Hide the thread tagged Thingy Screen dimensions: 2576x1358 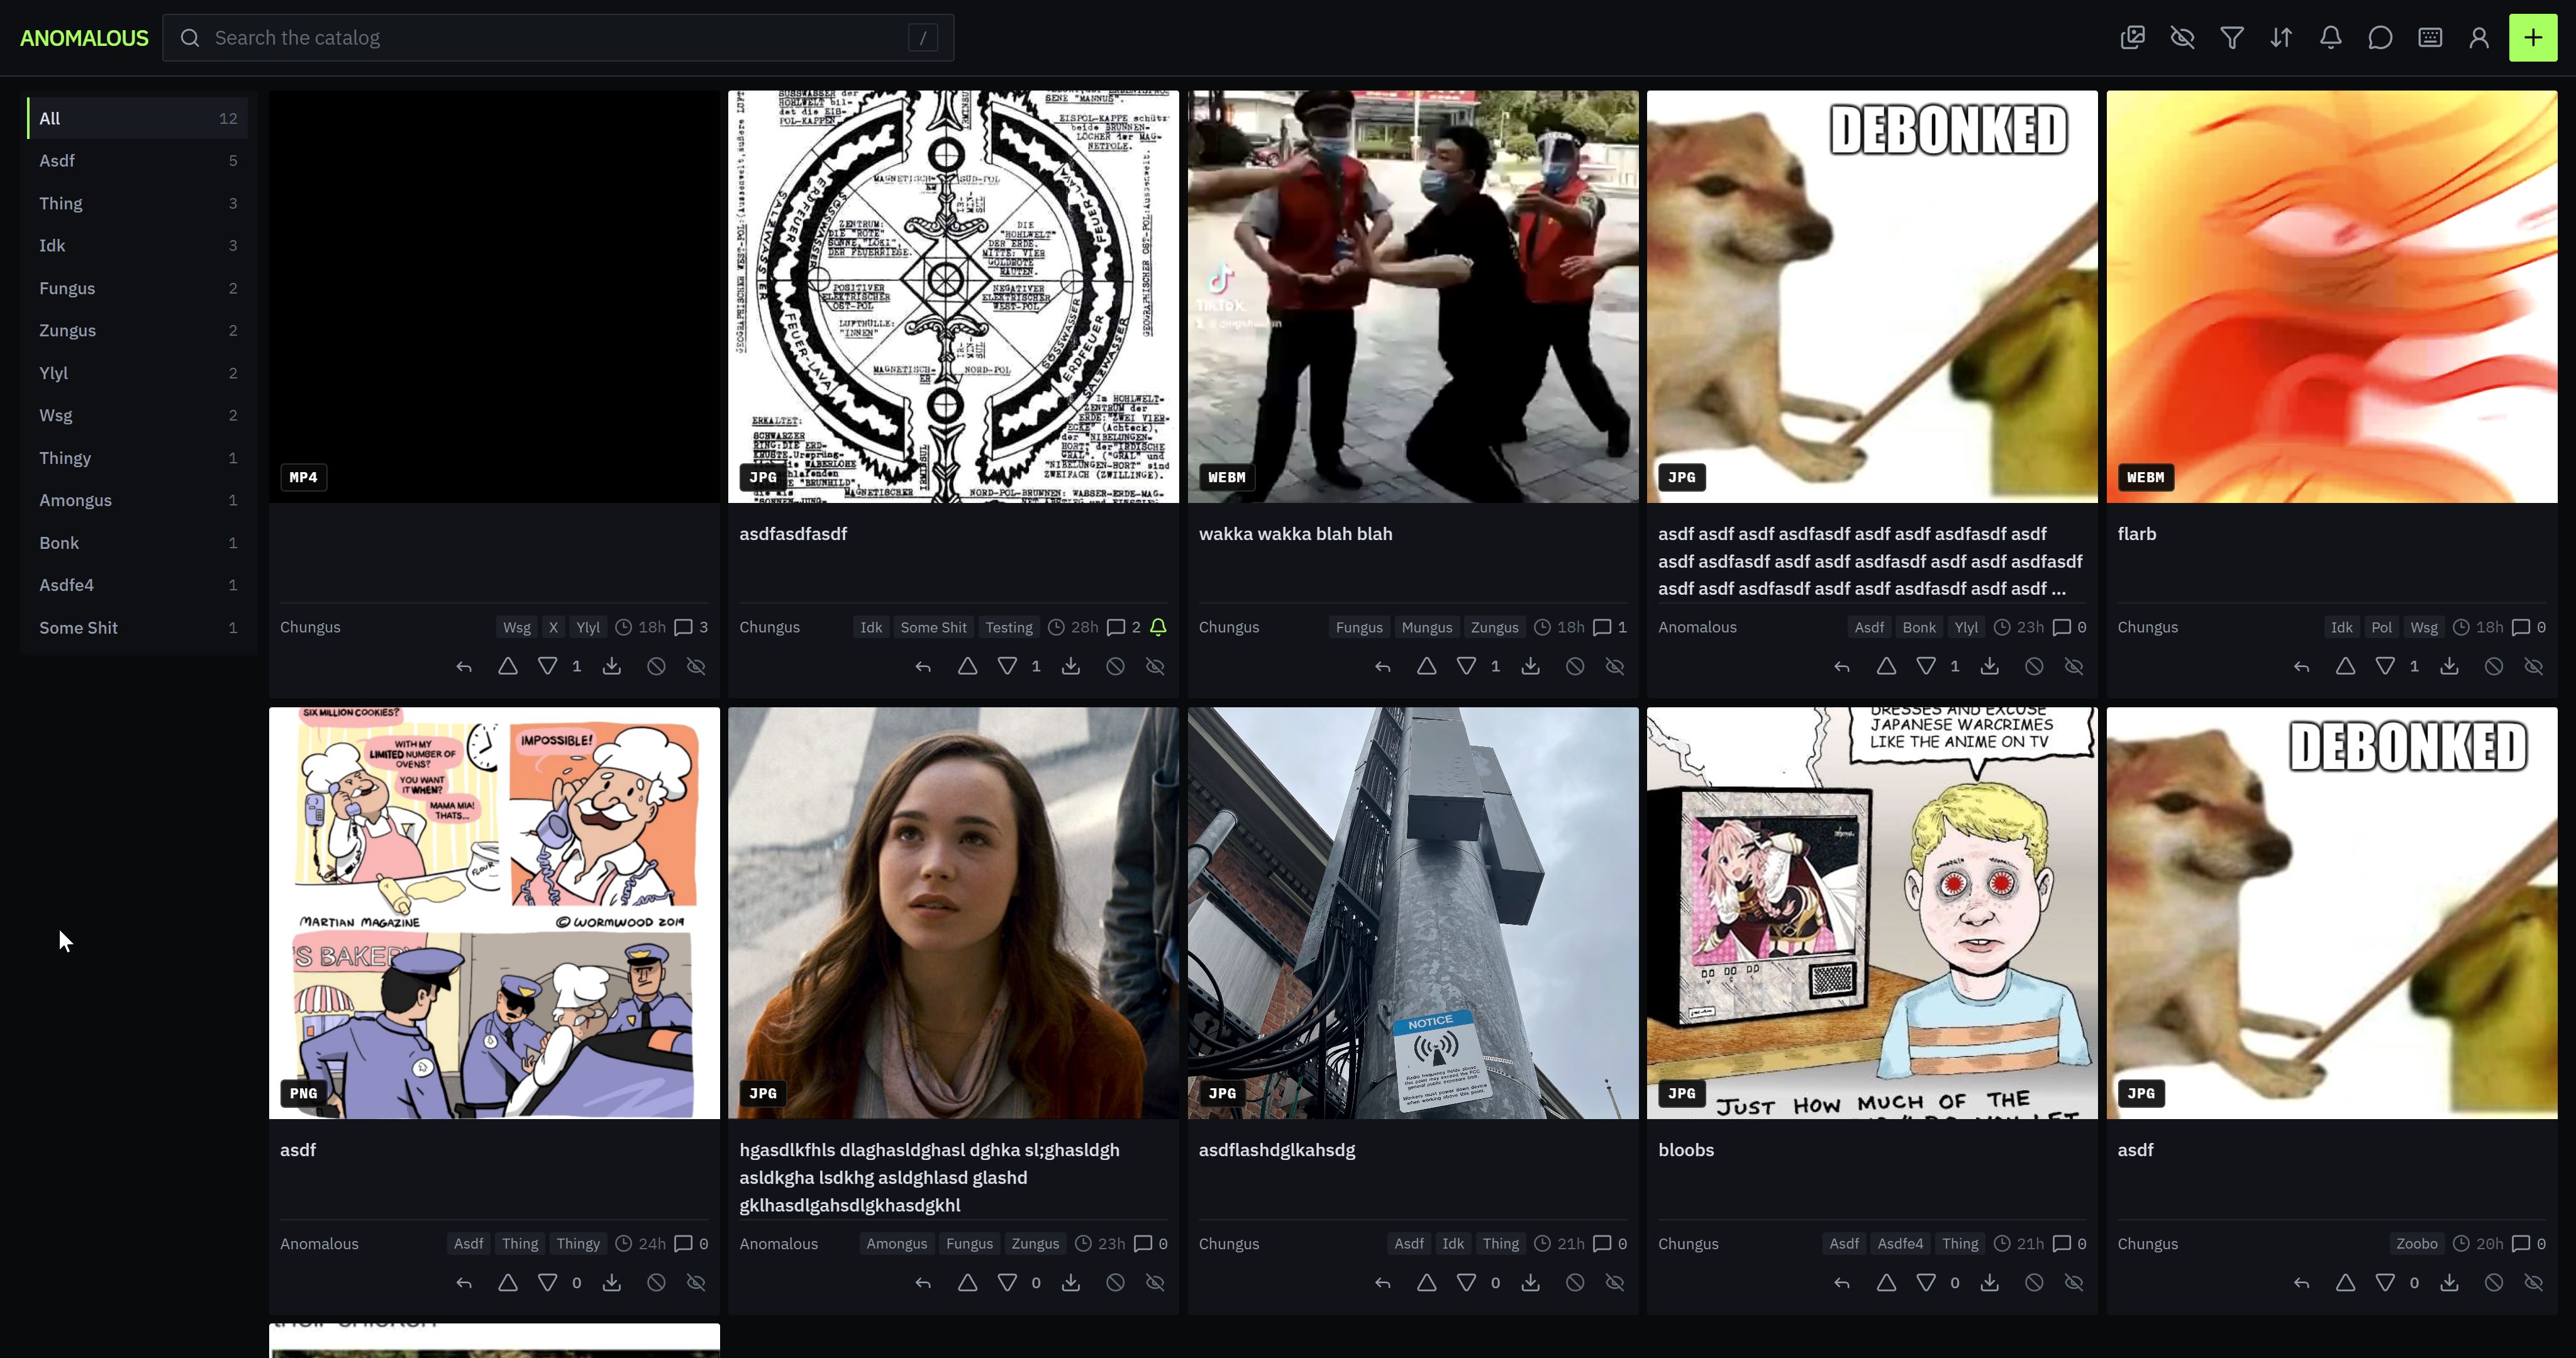[696, 1282]
